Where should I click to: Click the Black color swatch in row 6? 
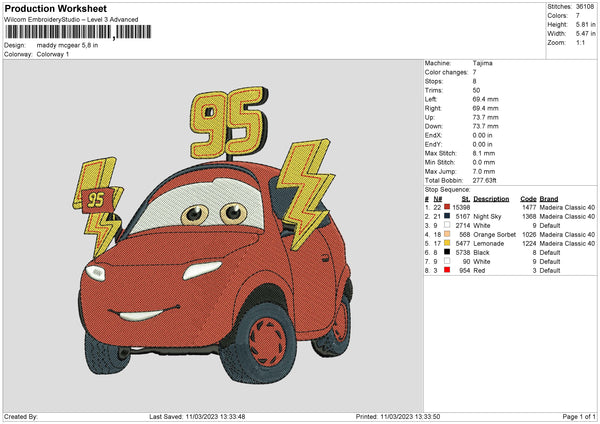coord(447,252)
